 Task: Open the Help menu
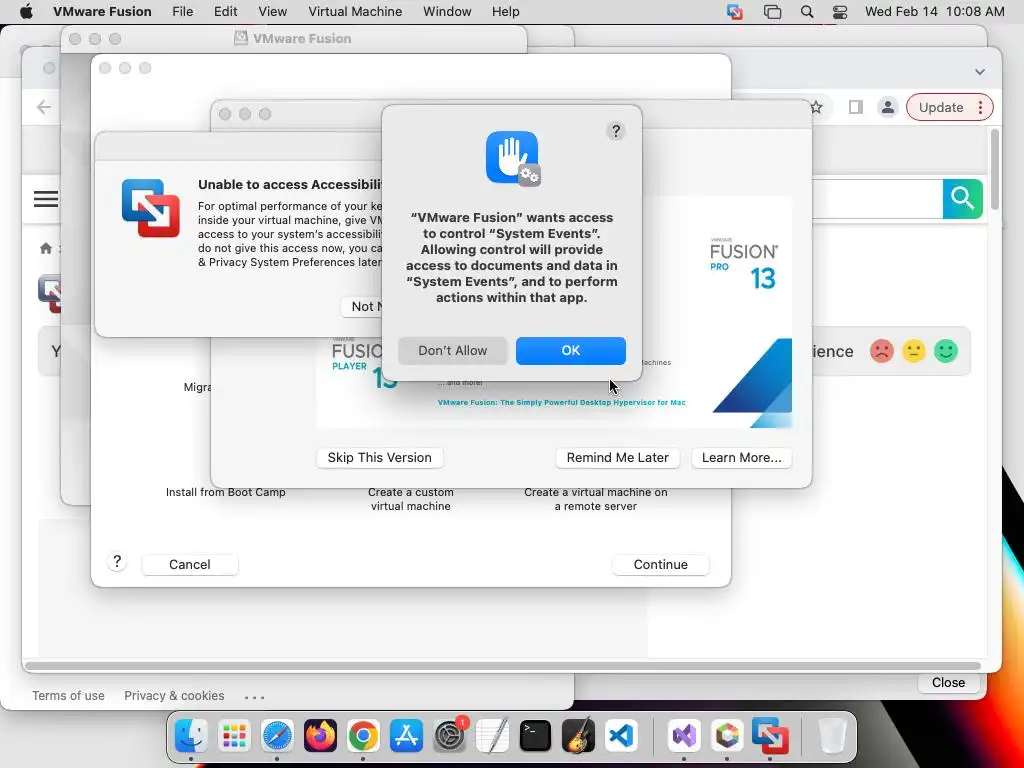tap(505, 12)
